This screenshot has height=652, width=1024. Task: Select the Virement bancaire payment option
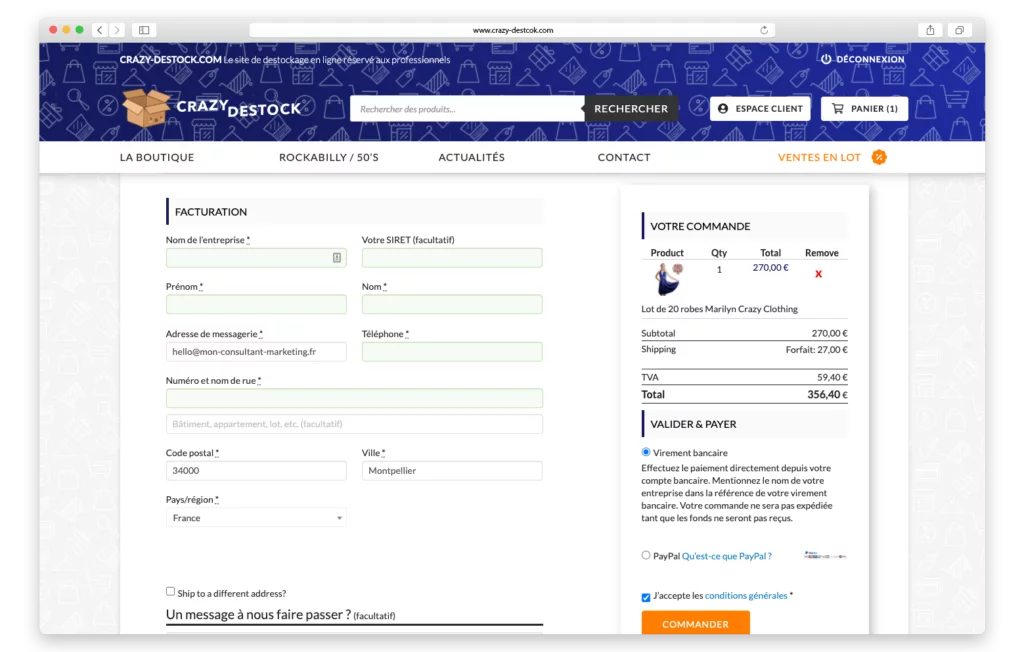tap(646, 452)
